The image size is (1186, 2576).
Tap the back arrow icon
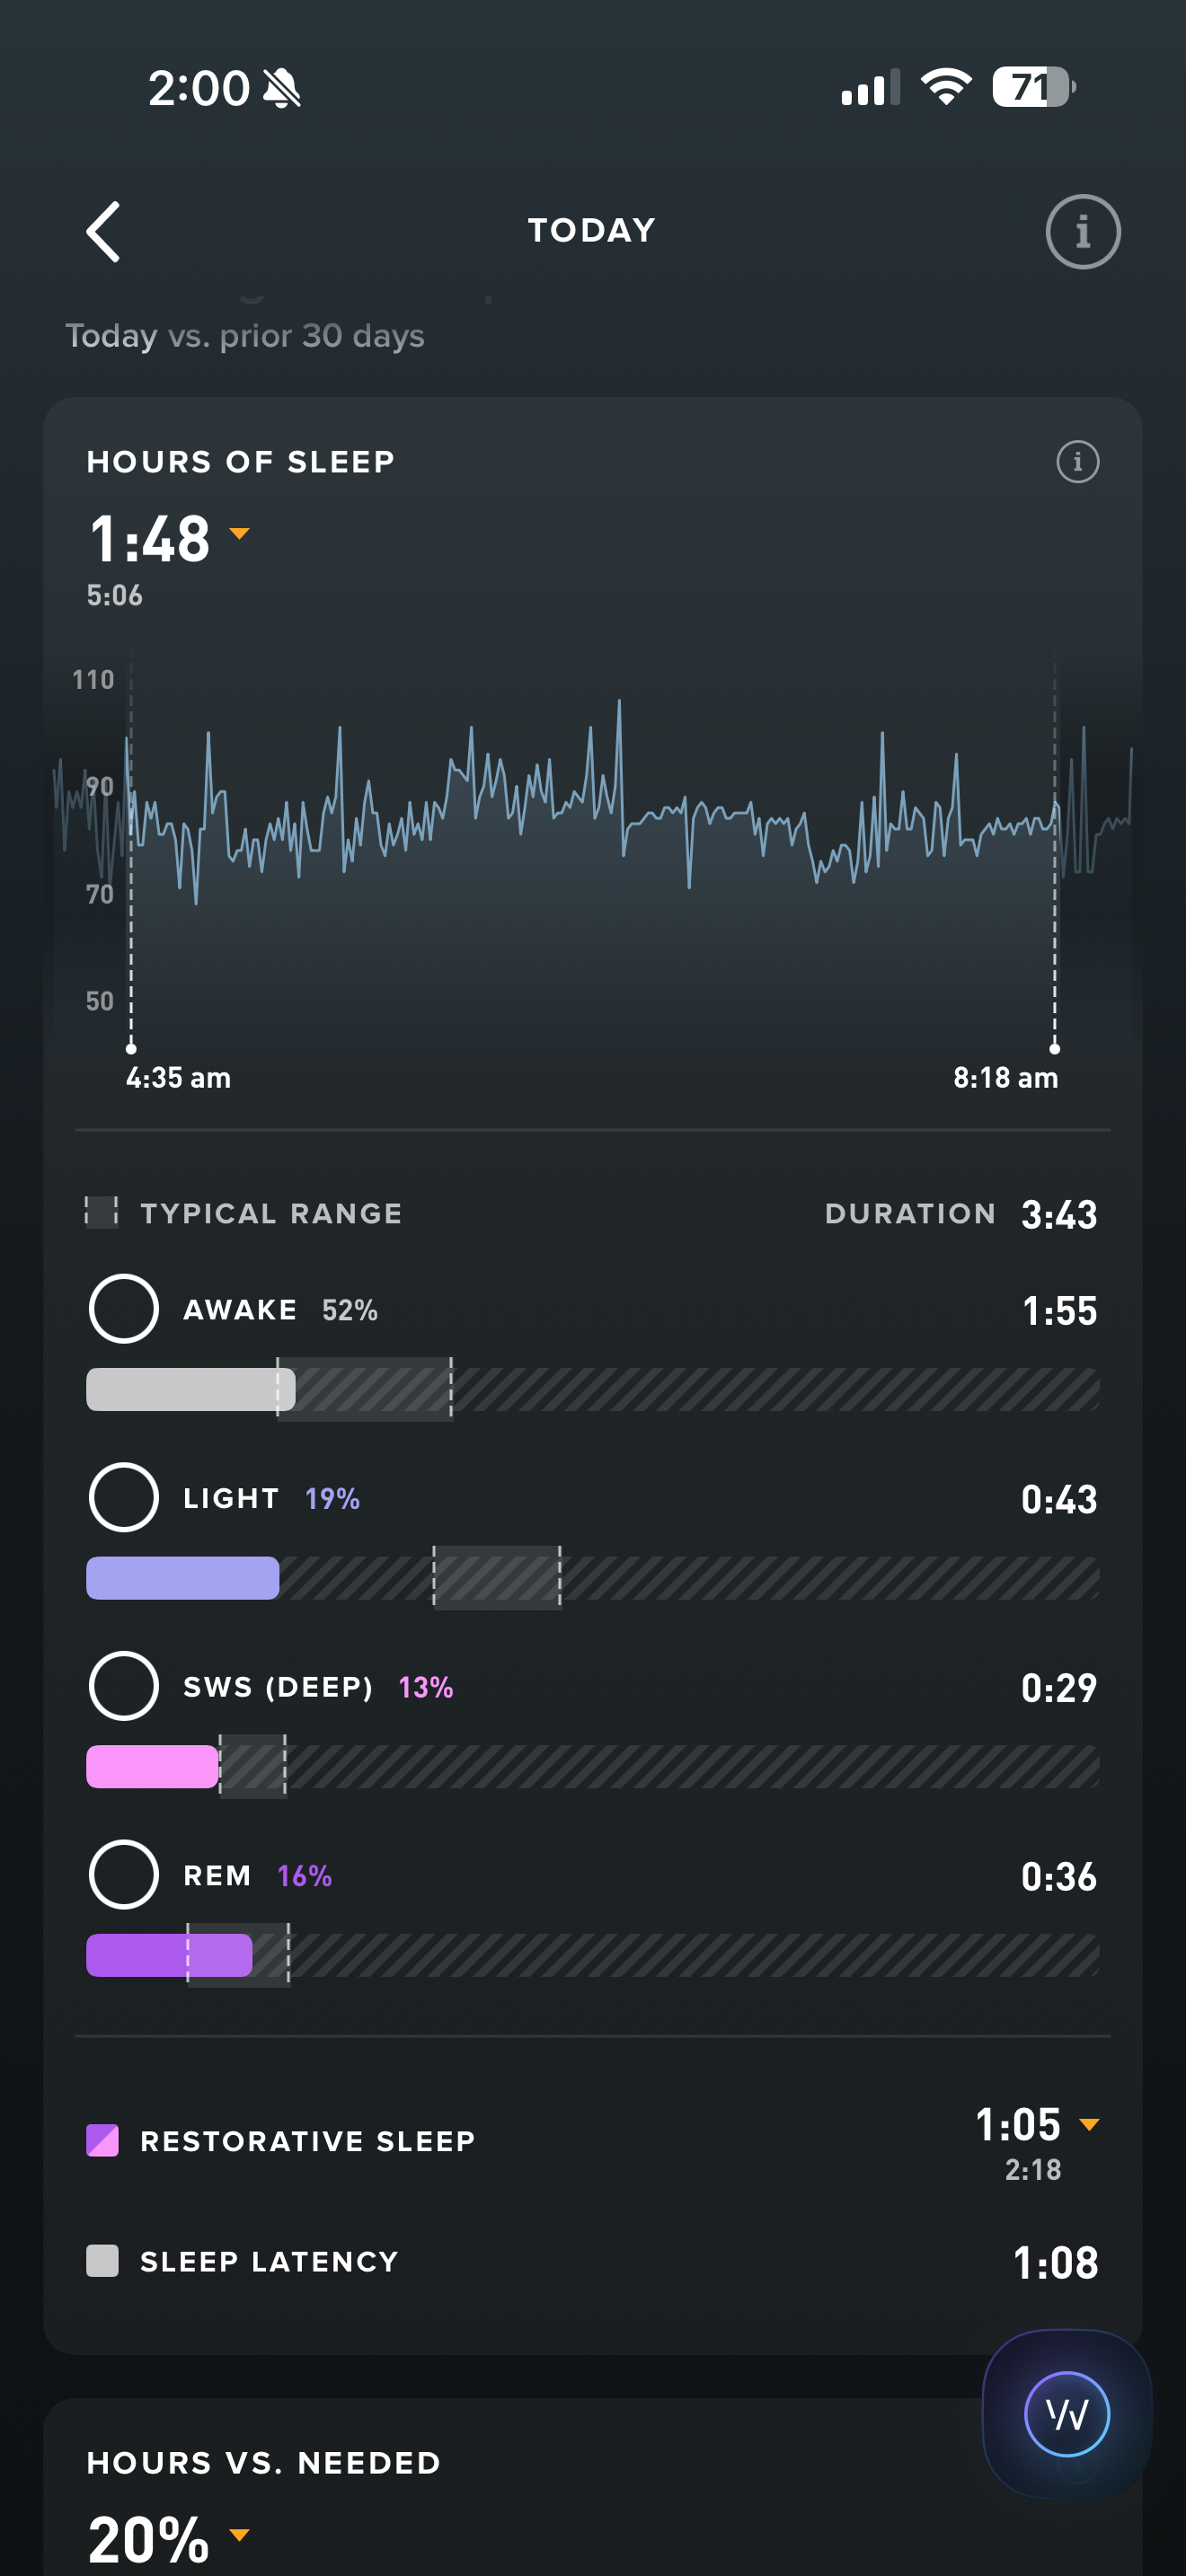pos(104,232)
